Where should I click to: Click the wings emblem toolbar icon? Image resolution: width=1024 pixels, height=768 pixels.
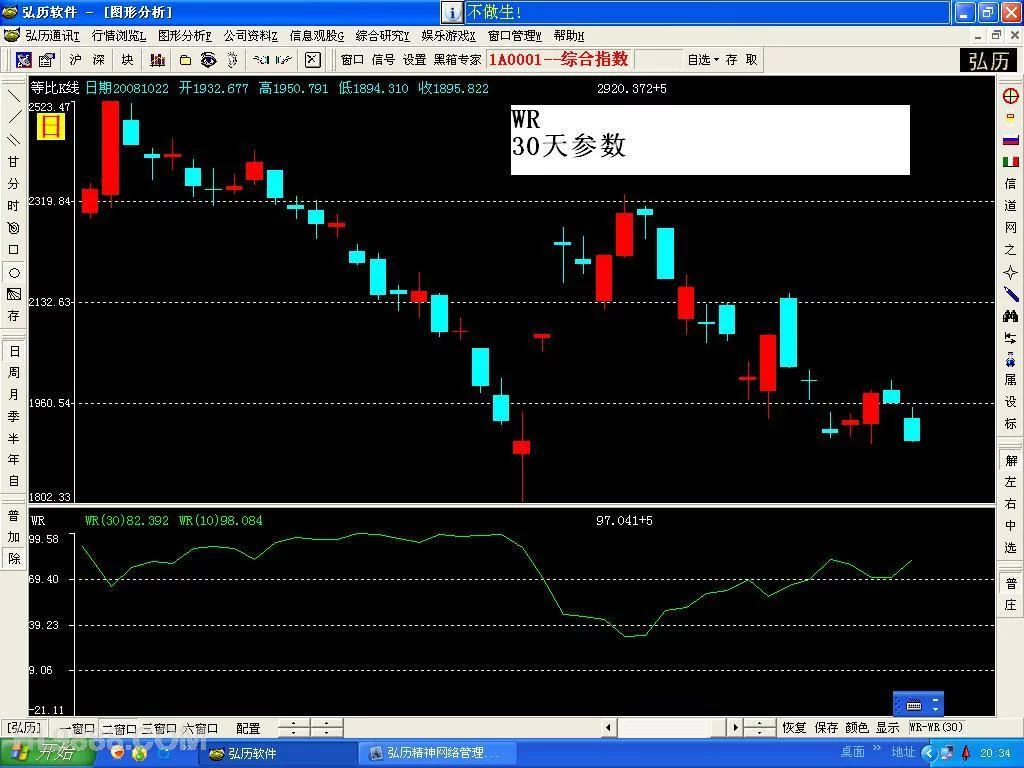272,60
